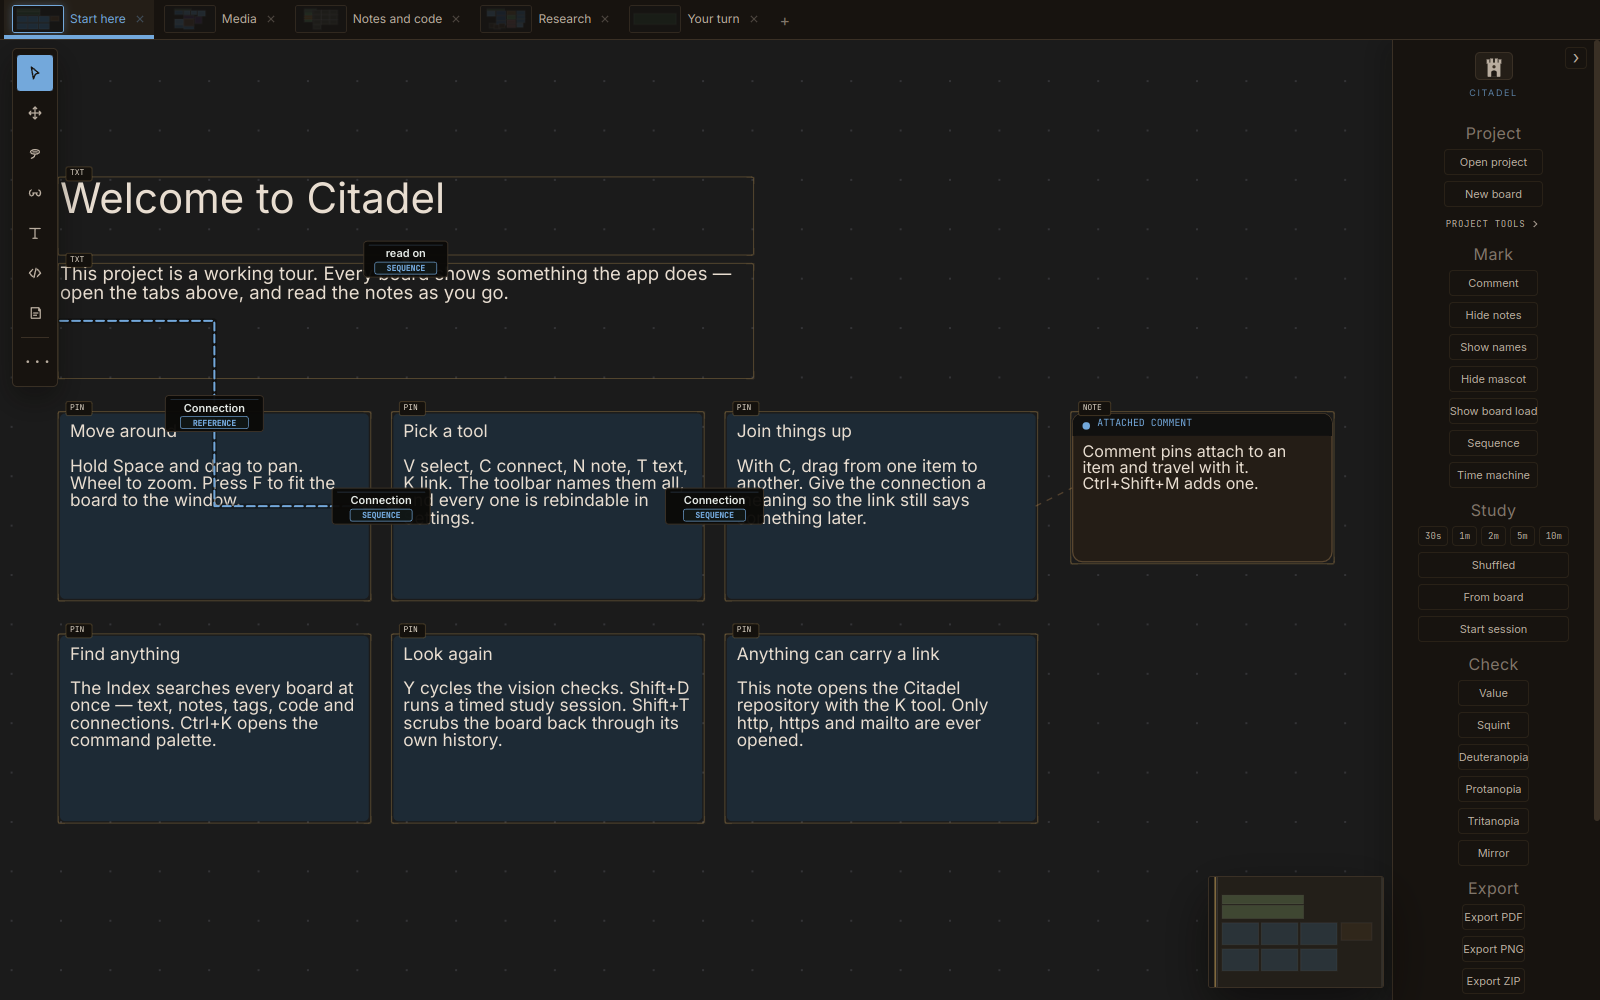The height and width of the screenshot is (1000, 1600).
Task: Open more tools with the ellipsis icon
Action: [x=37, y=362]
